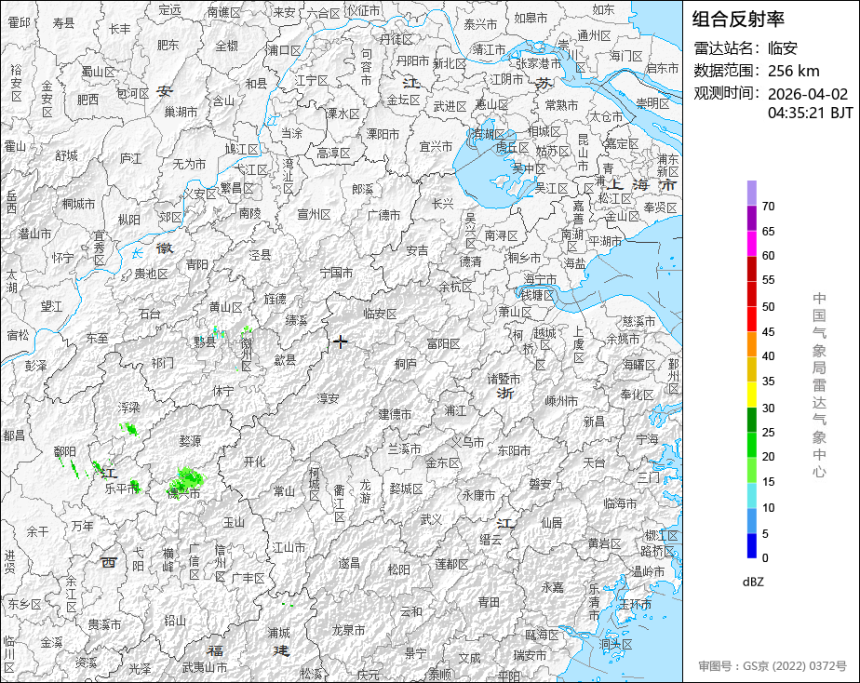Select the 0 dBZ dark blue swatch
The image size is (860, 683).
pyautogui.click(x=751, y=546)
